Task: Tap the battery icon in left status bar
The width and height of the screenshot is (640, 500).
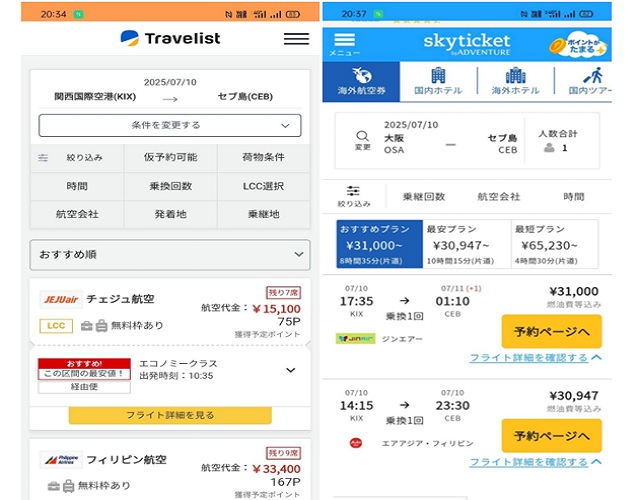Action: [x=293, y=14]
